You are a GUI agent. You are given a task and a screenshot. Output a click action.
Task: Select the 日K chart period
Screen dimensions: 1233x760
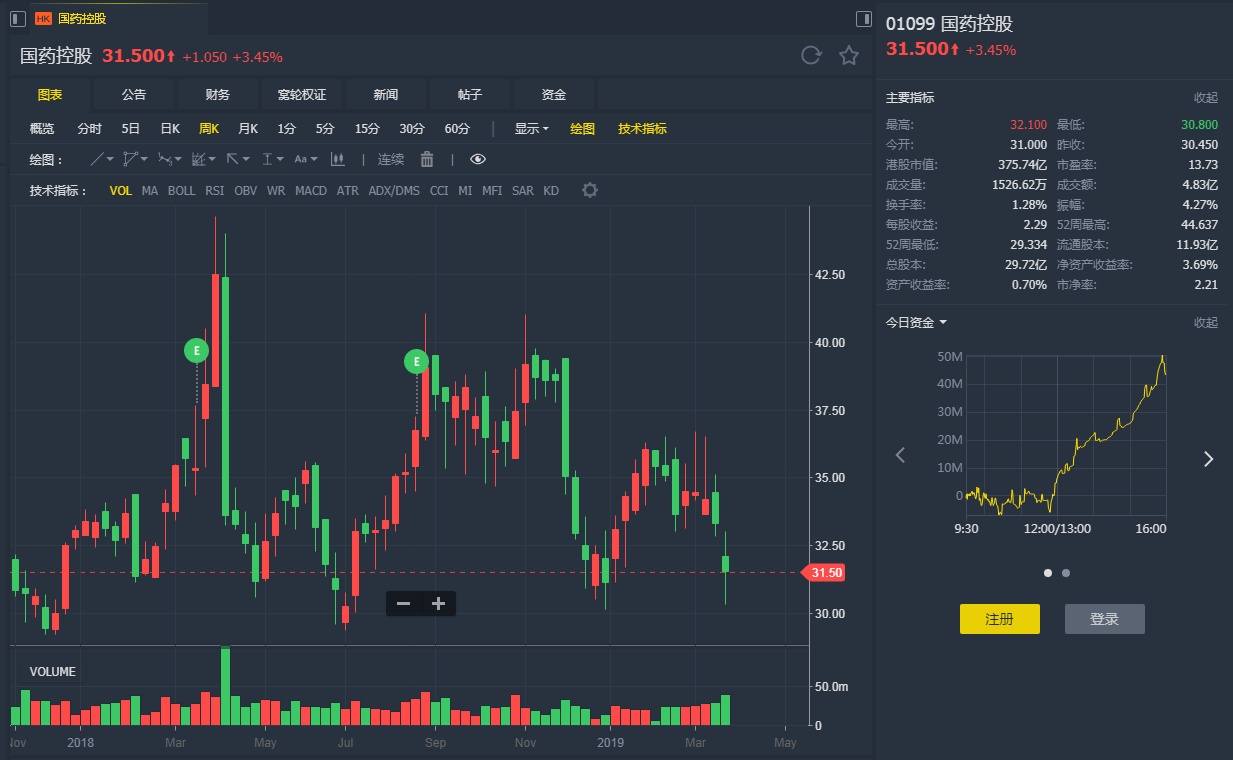(x=170, y=128)
